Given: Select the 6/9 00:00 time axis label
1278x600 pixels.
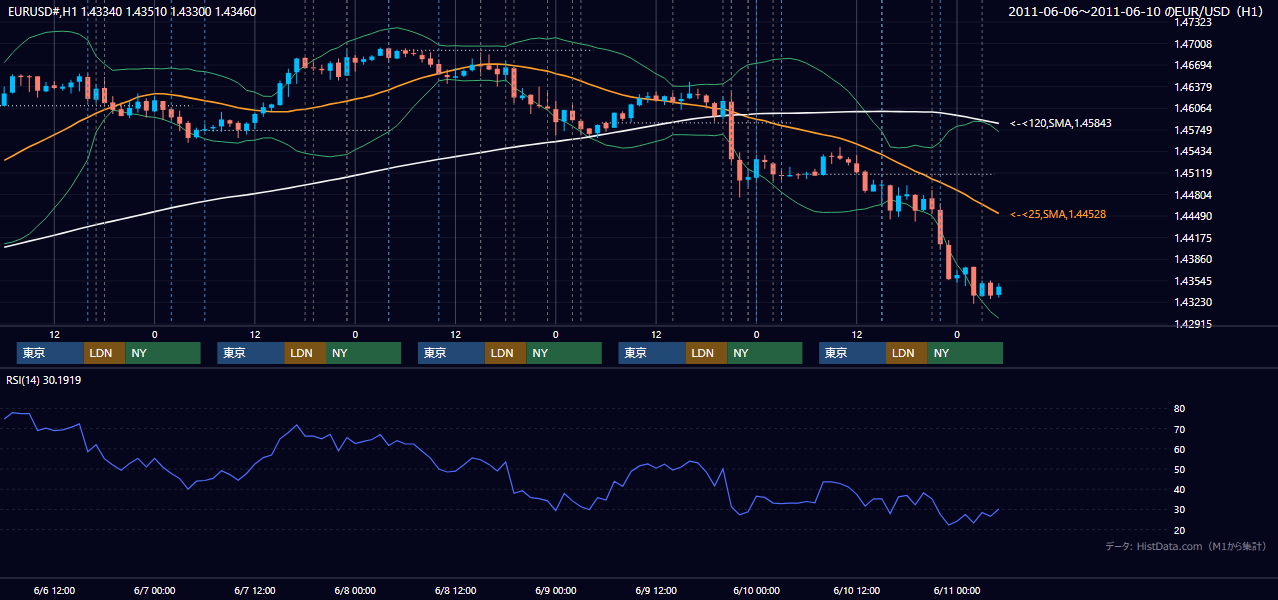Looking at the screenshot, I should tap(555, 590).
